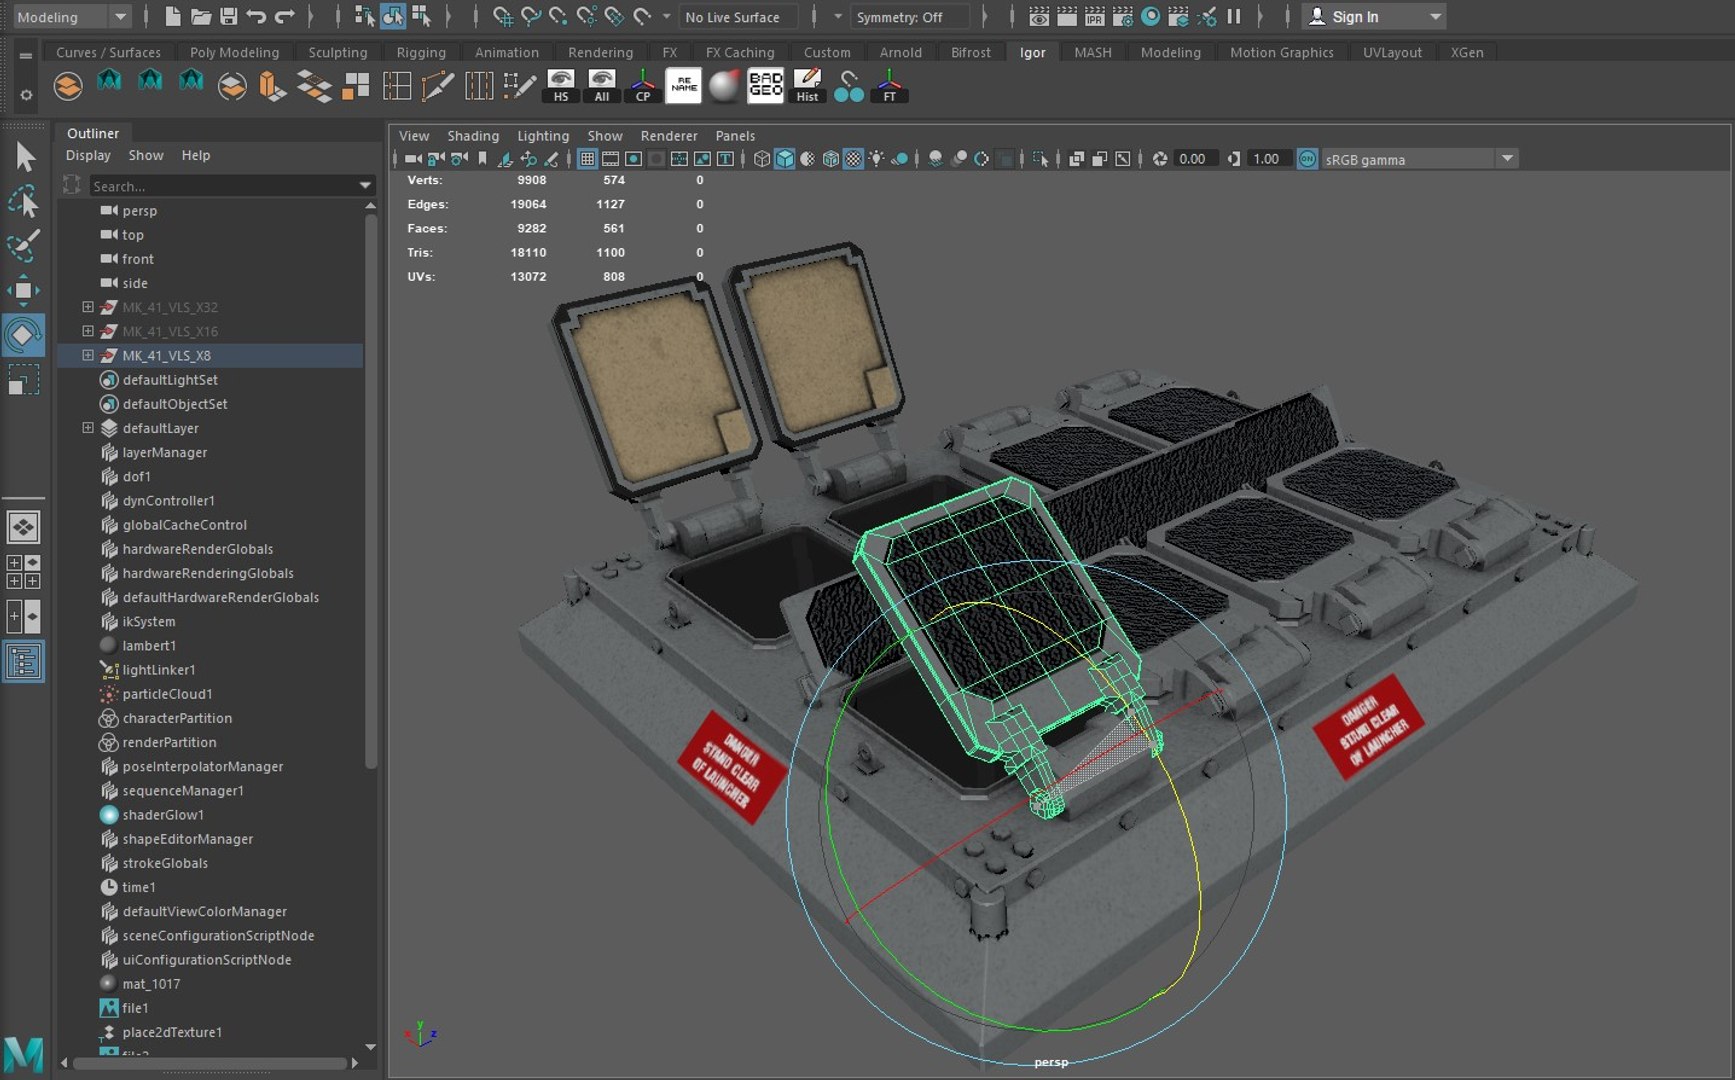Click the HS eye shelf button
The width and height of the screenshot is (1735, 1080).
pos(561,86)
